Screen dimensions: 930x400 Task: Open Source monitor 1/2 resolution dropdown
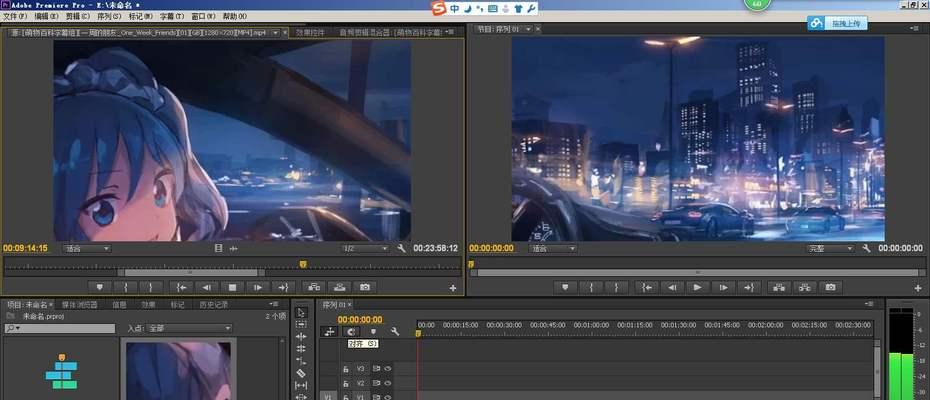click(x=365, y=249)
